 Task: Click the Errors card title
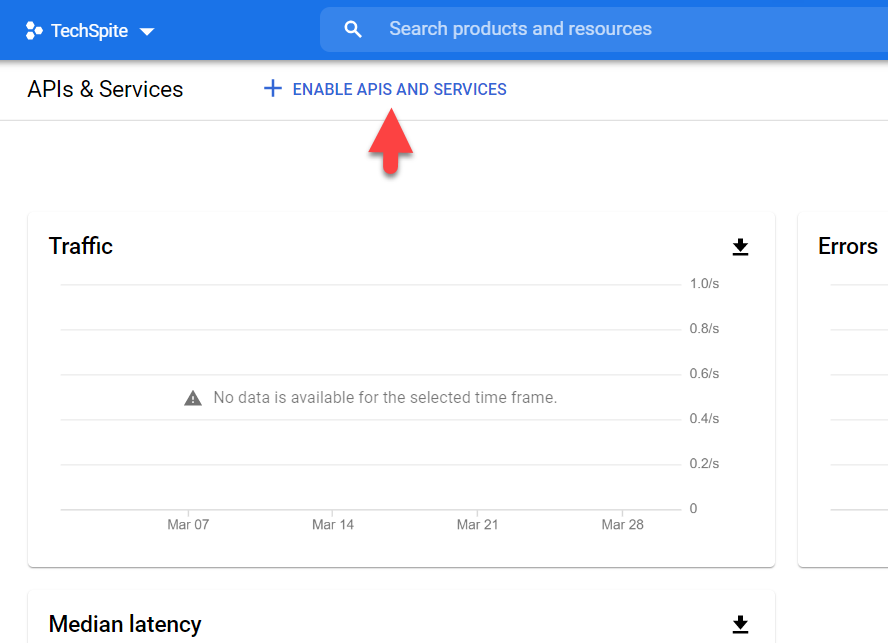pyautogui.click(x=848, y=246)
